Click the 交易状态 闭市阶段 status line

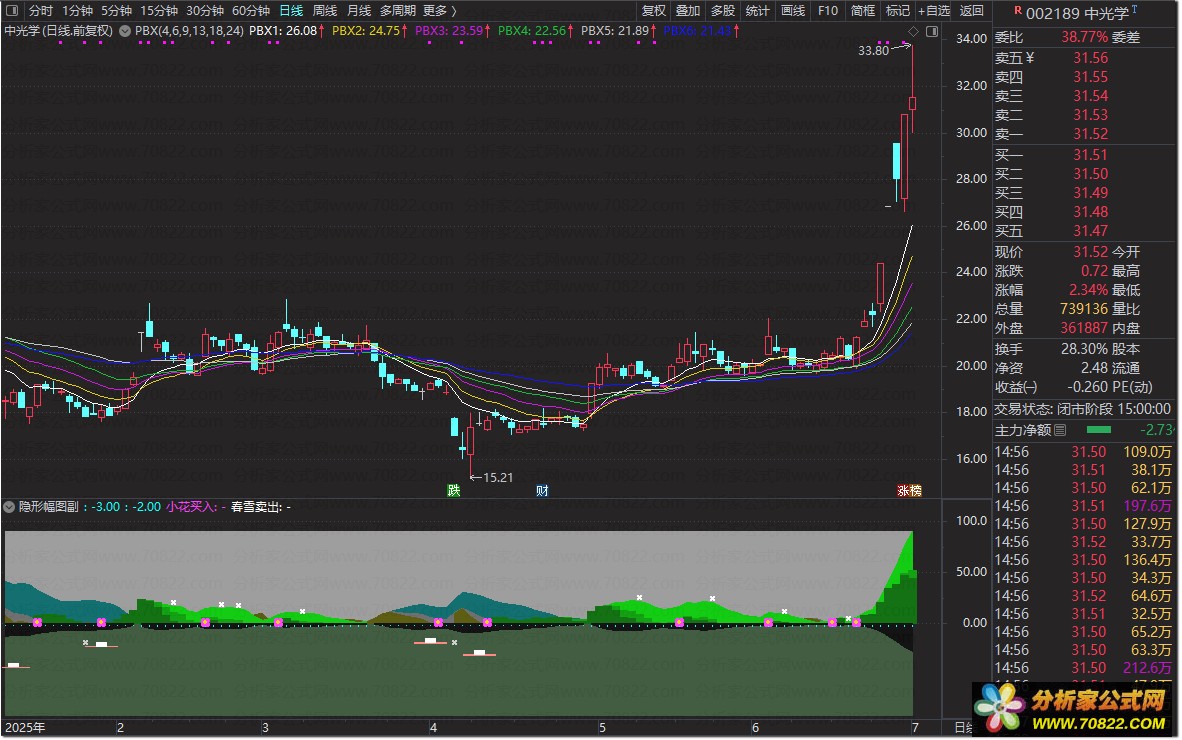(1082, 409)
